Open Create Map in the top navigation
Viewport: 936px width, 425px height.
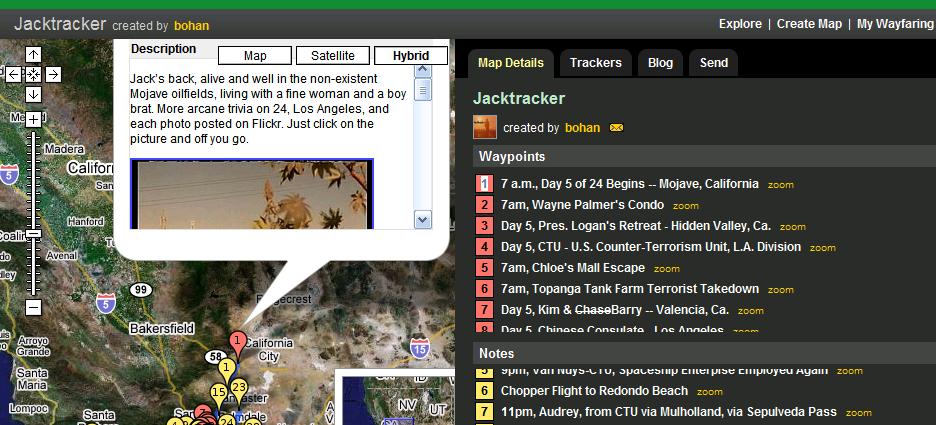(809, 24)
